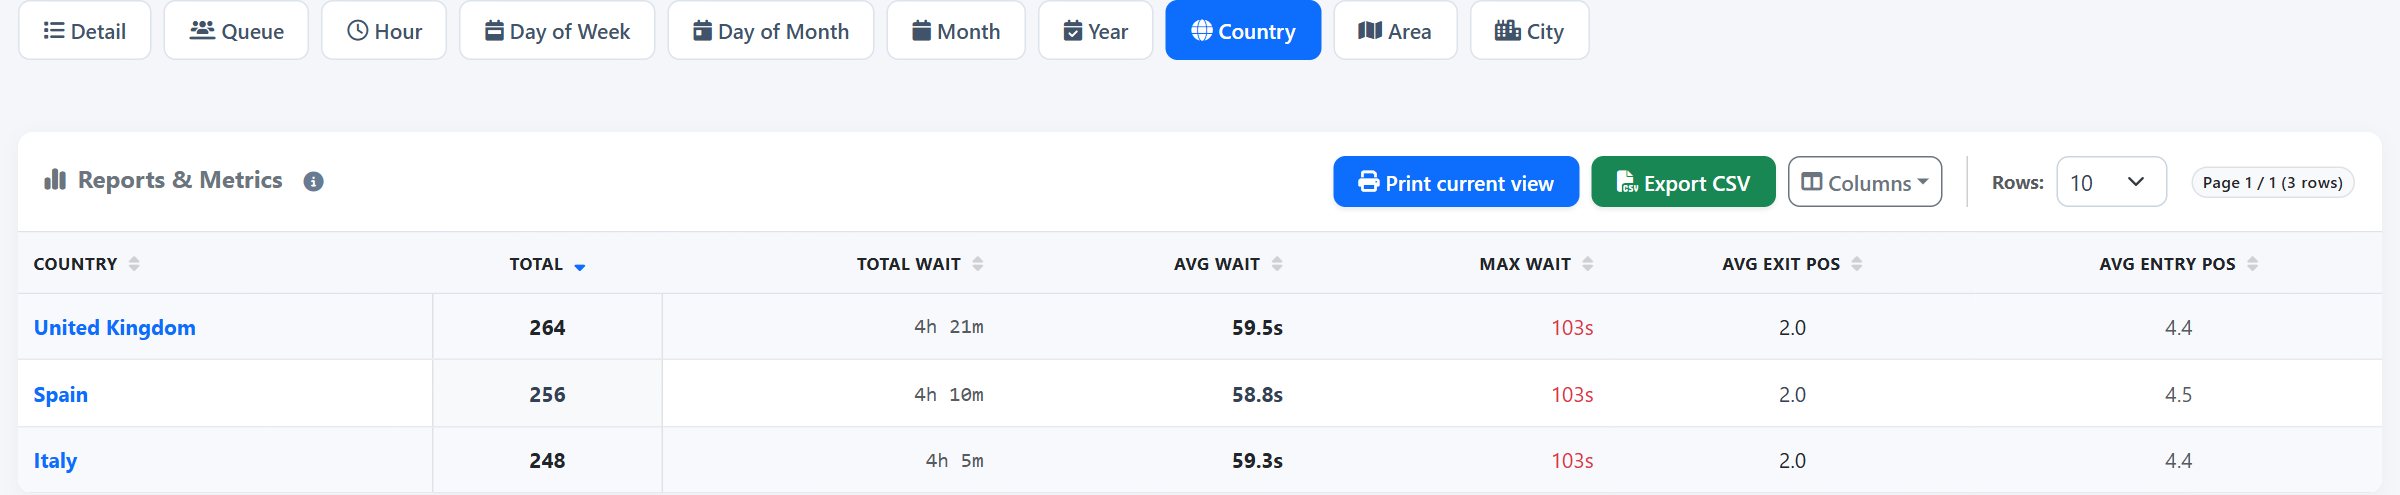The height and width of the screenshot is (495, 2400).
Task: Click the AVG EXIT POS header text
Action: (x=1781, y=264)
